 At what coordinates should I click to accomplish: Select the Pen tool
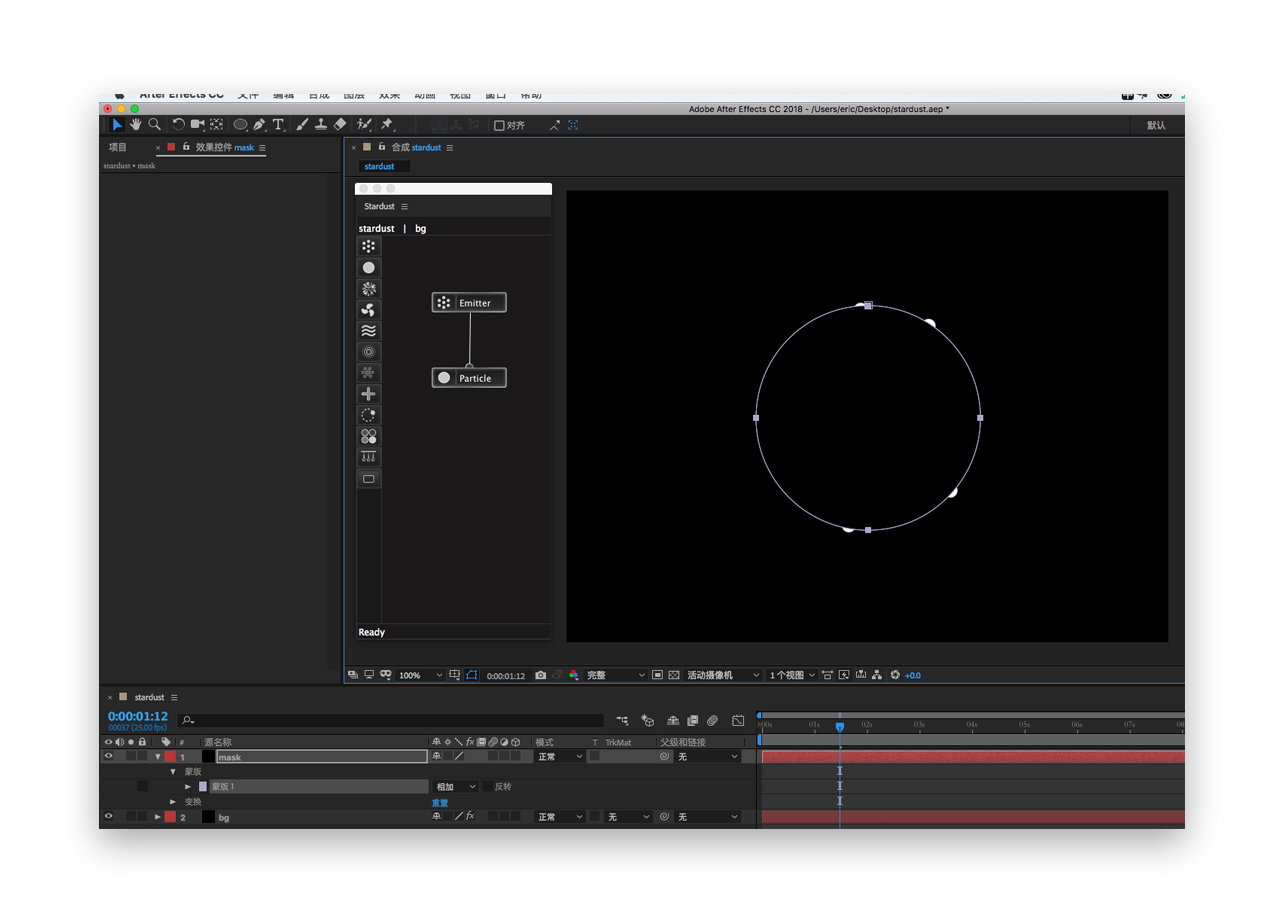(260, 125)
